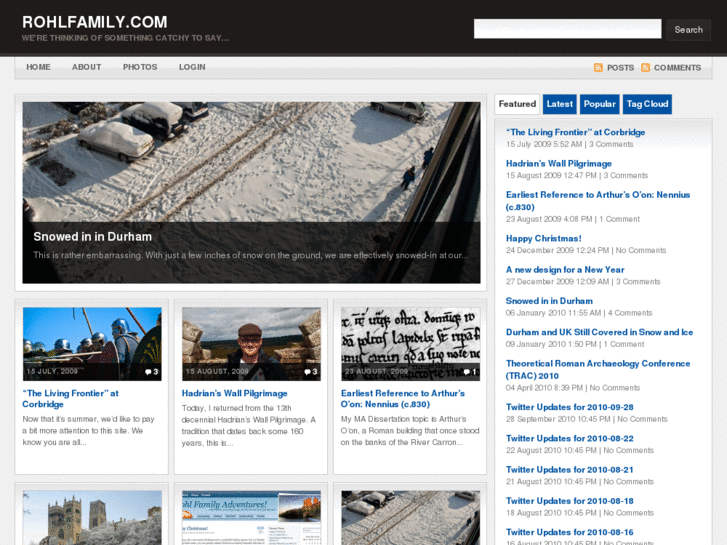This screenshot has height=545, width=727.
Task: Click the excerpt starting "Now that it's summer"
Action: (89, 430)
